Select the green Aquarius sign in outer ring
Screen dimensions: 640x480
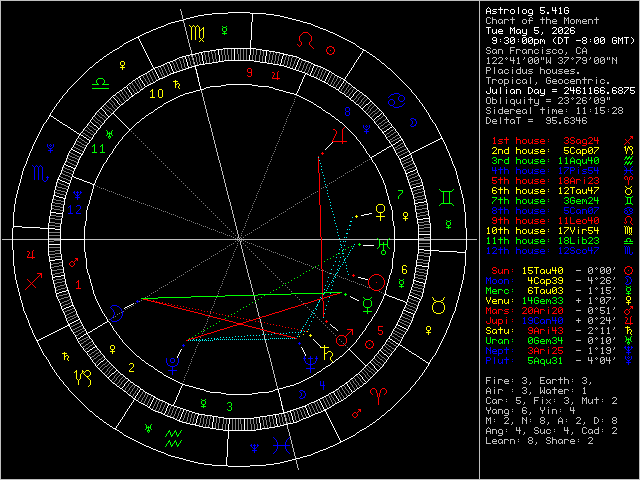pos(173,439)
